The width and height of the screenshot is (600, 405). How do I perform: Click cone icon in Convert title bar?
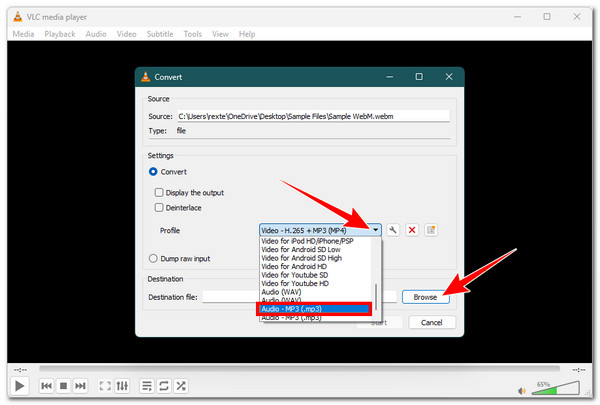(x=145, y=77)
